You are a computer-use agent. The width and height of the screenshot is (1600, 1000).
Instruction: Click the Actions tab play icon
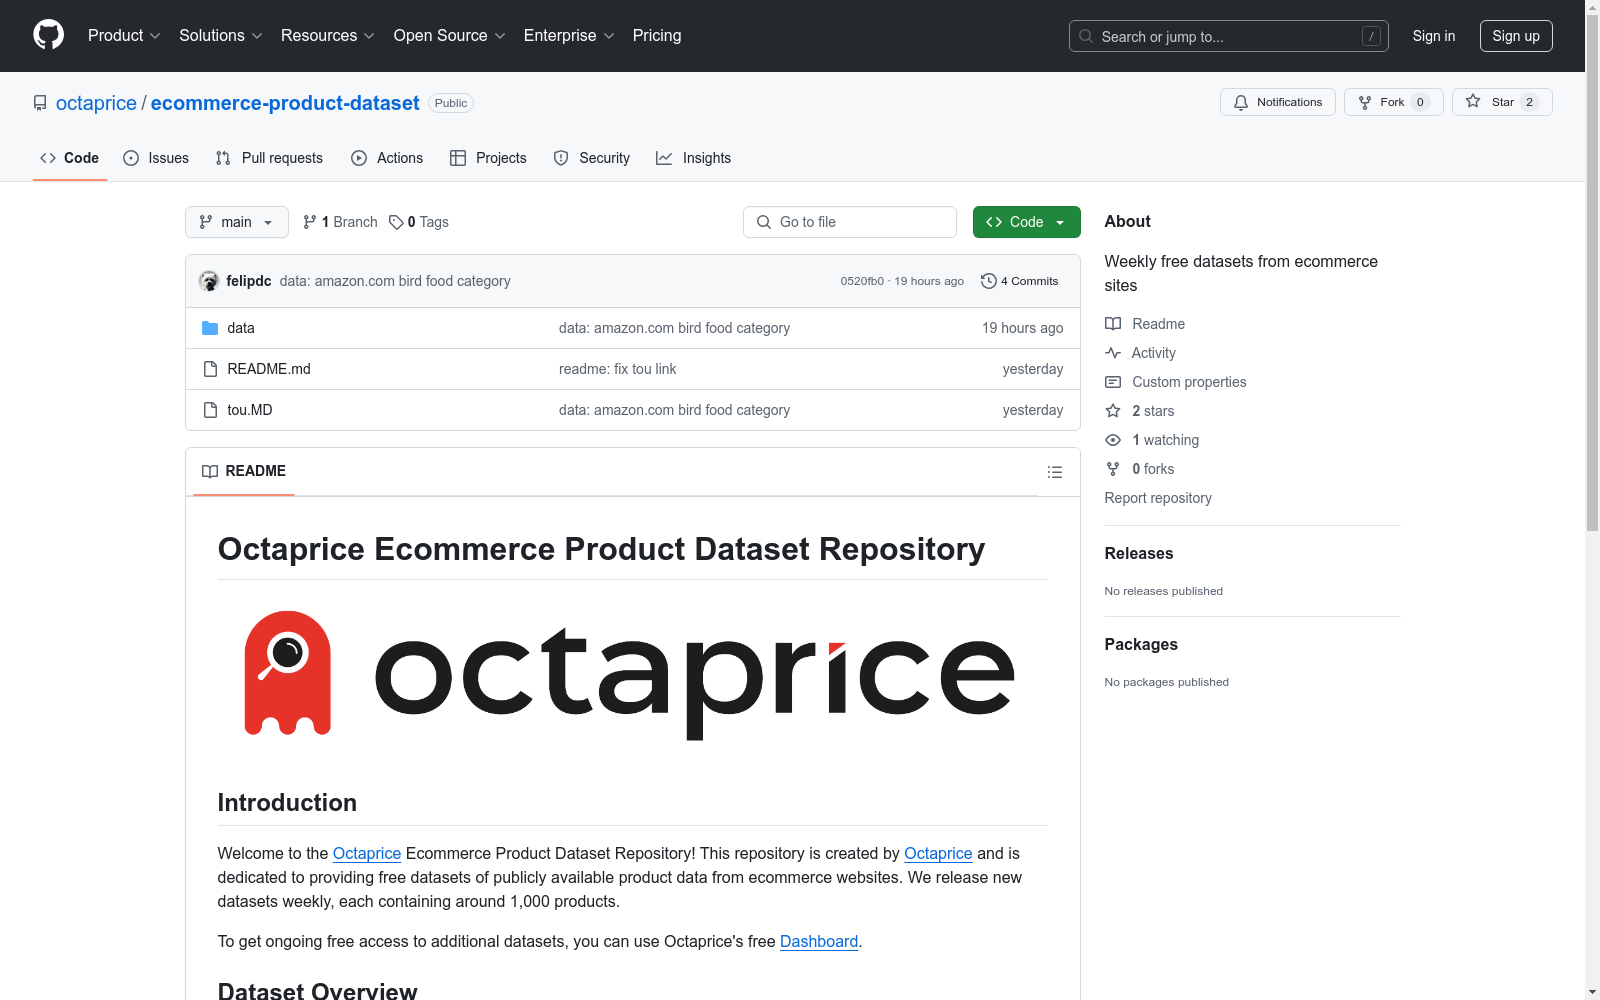coord(359,158)
